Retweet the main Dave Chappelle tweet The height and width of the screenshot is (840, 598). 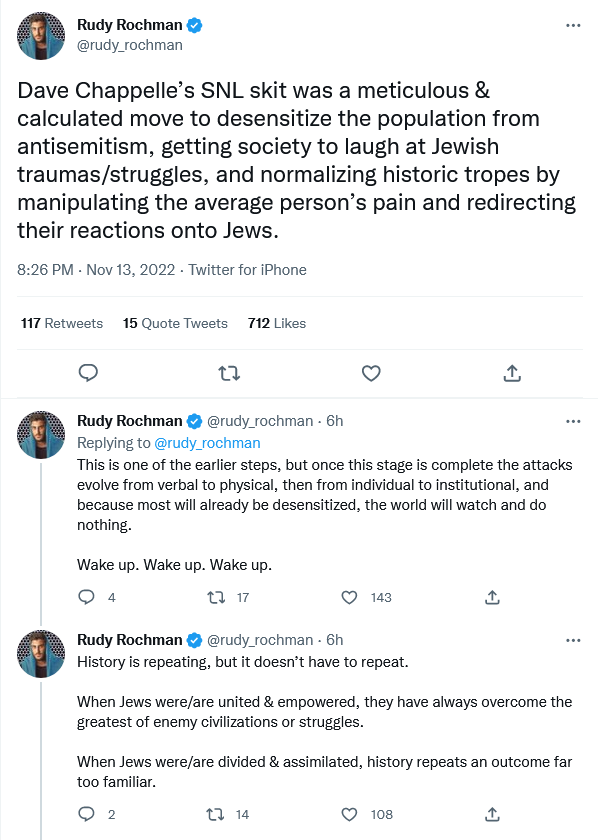[229, 373]
